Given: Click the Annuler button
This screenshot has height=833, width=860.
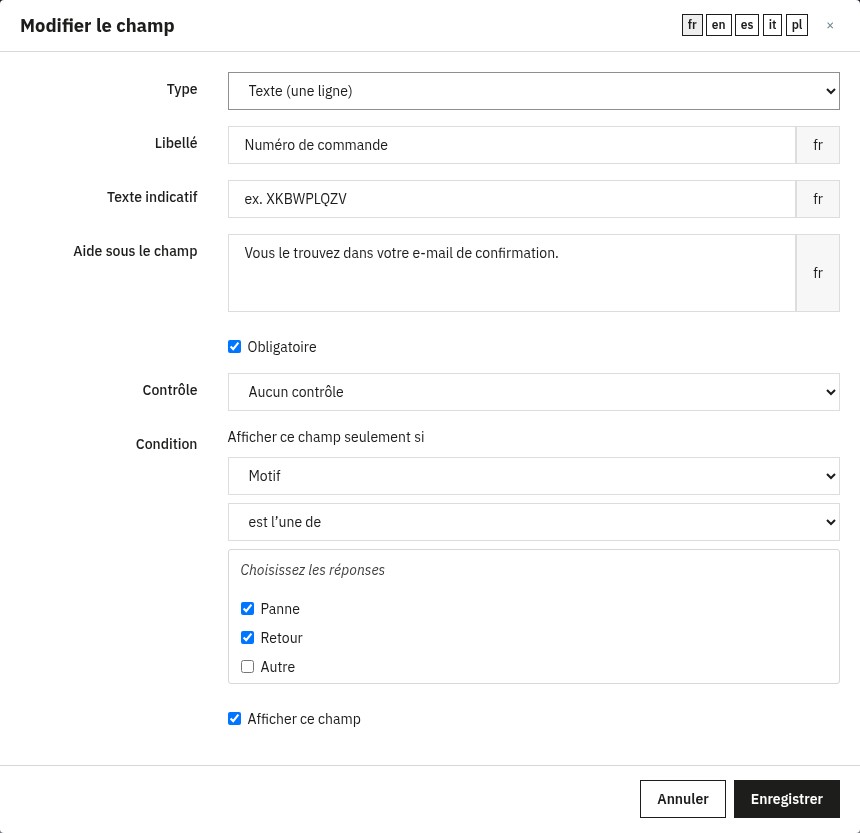Looking at the screenshot, I should pyautogui.click(x=683, y=799).
